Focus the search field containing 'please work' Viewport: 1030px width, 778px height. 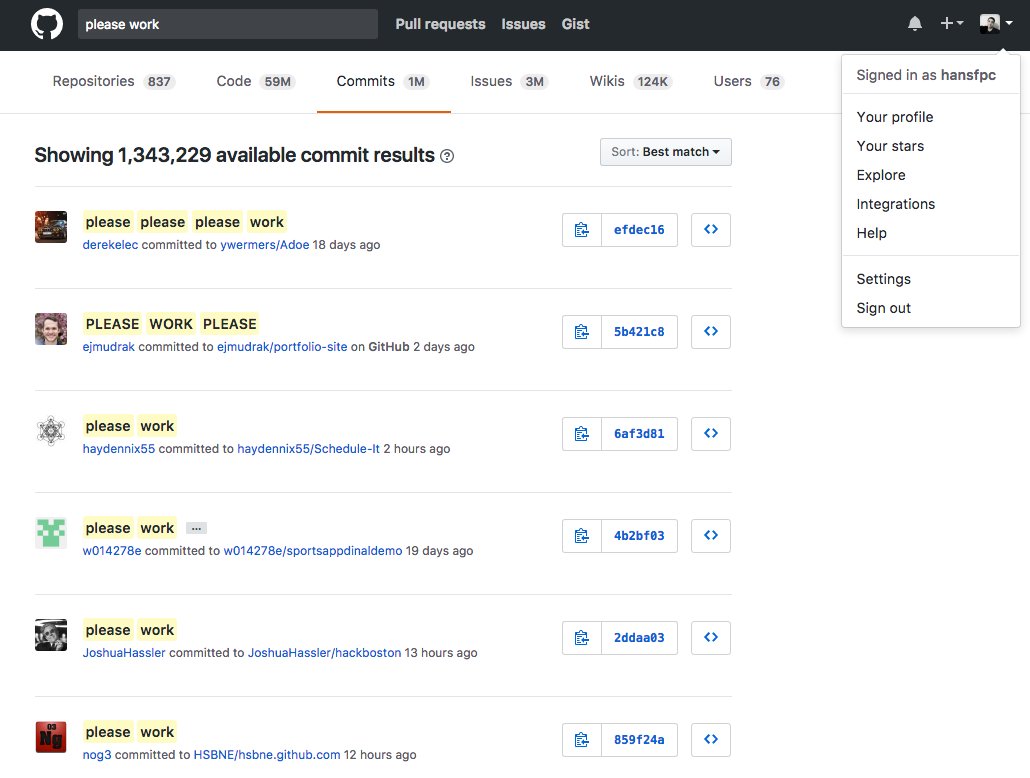(227, 24)
